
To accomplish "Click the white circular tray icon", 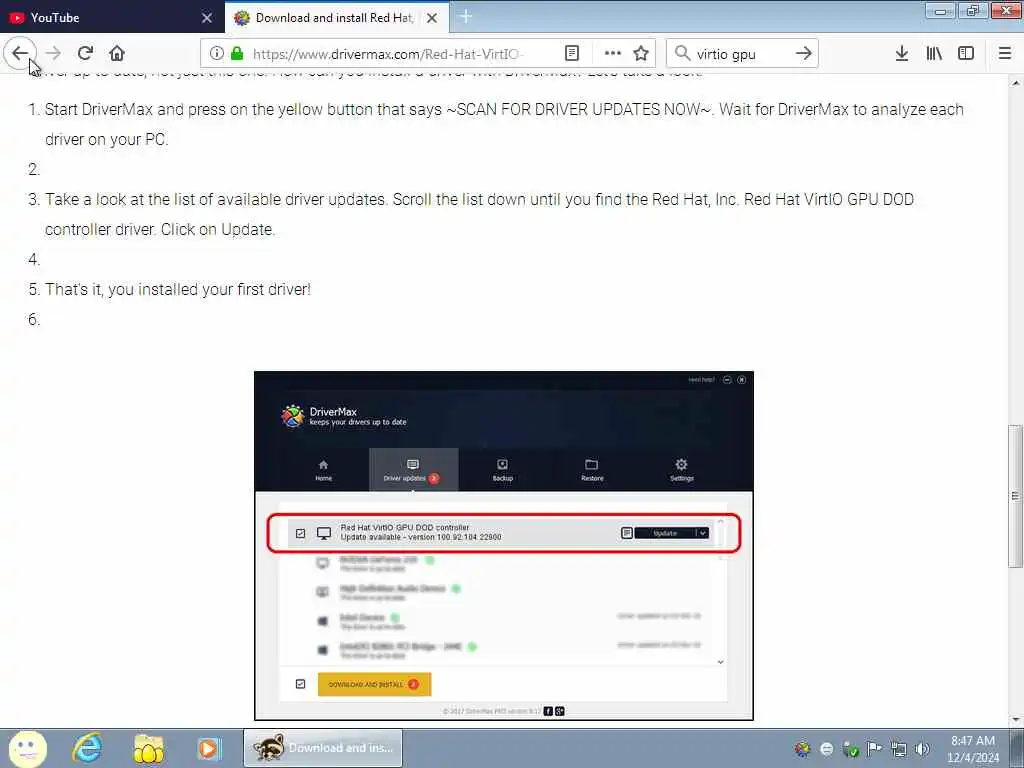I will point(827,749).
